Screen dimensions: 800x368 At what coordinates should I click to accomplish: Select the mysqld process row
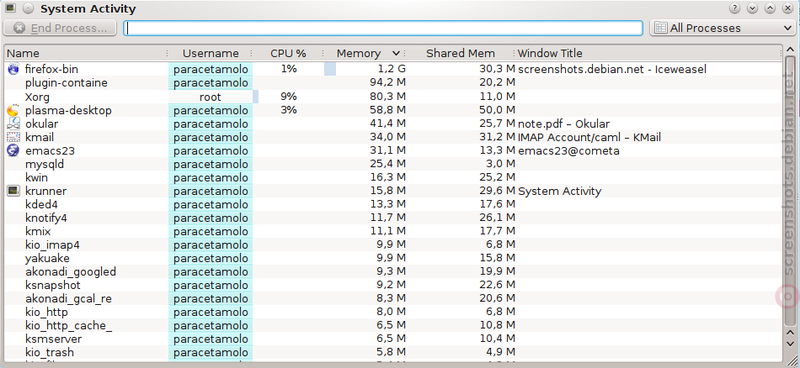(x=393, y=164)
